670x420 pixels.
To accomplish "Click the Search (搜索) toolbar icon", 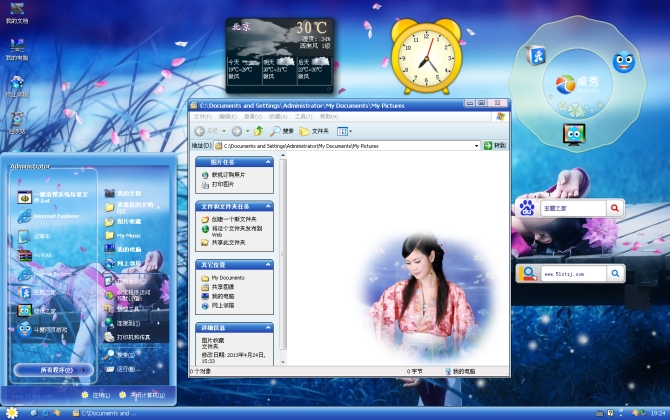I will [x=282, y=131].
